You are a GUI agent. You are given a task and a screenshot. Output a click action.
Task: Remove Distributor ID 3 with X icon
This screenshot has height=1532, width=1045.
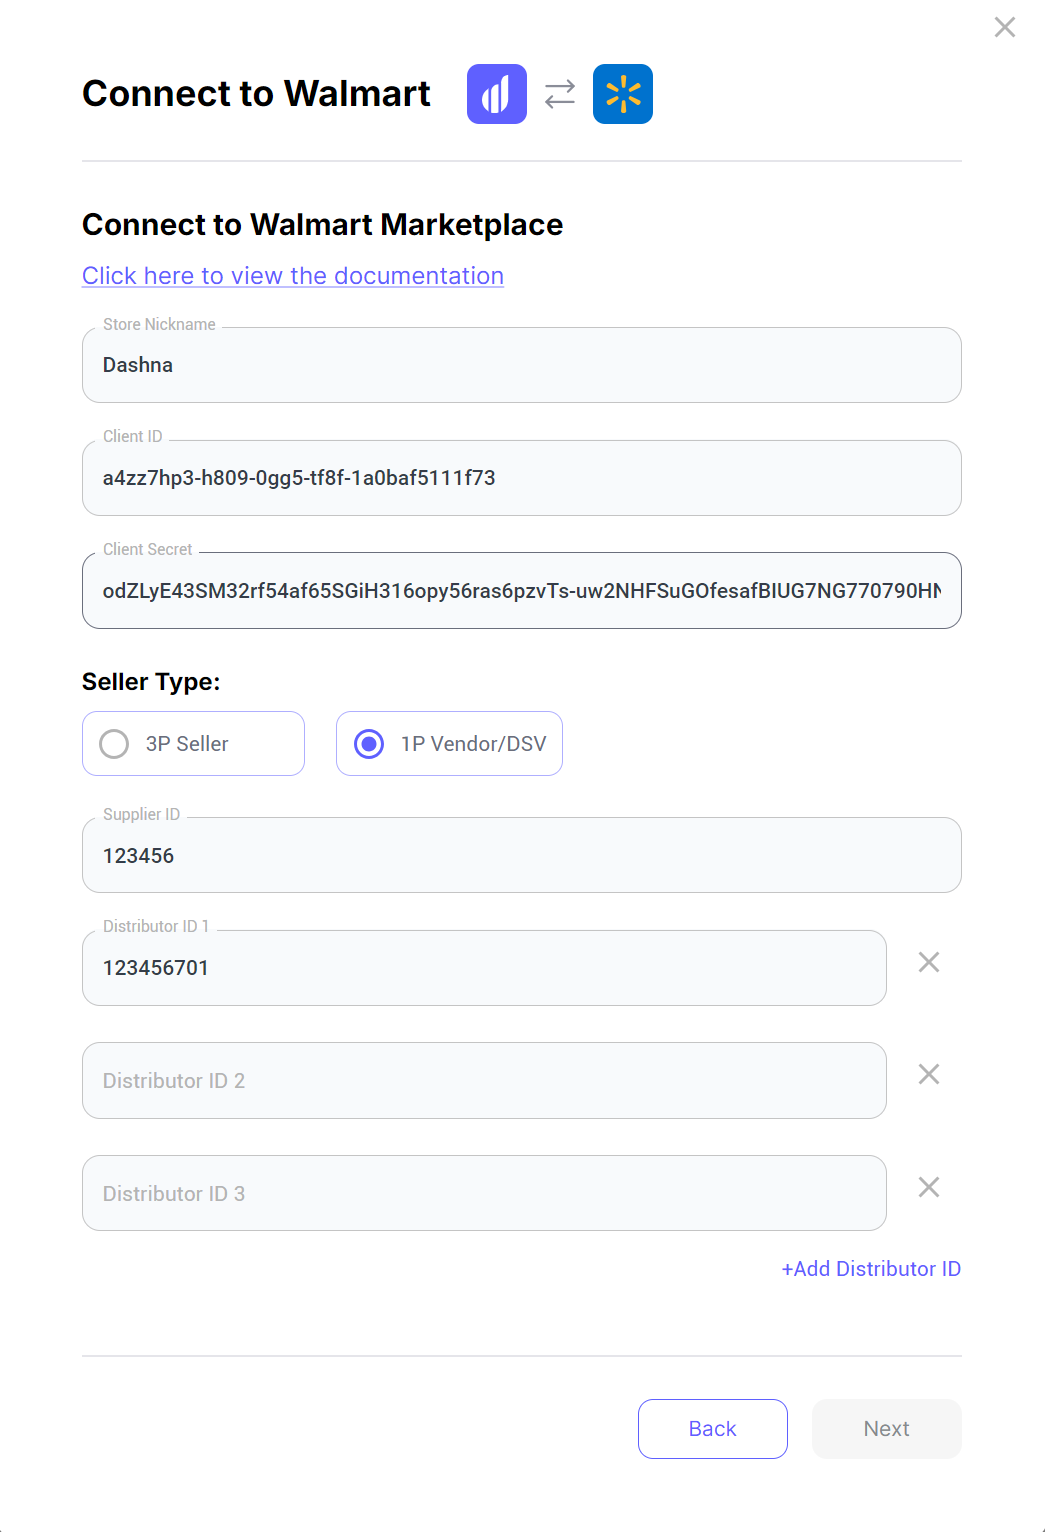click(929, 1187)
